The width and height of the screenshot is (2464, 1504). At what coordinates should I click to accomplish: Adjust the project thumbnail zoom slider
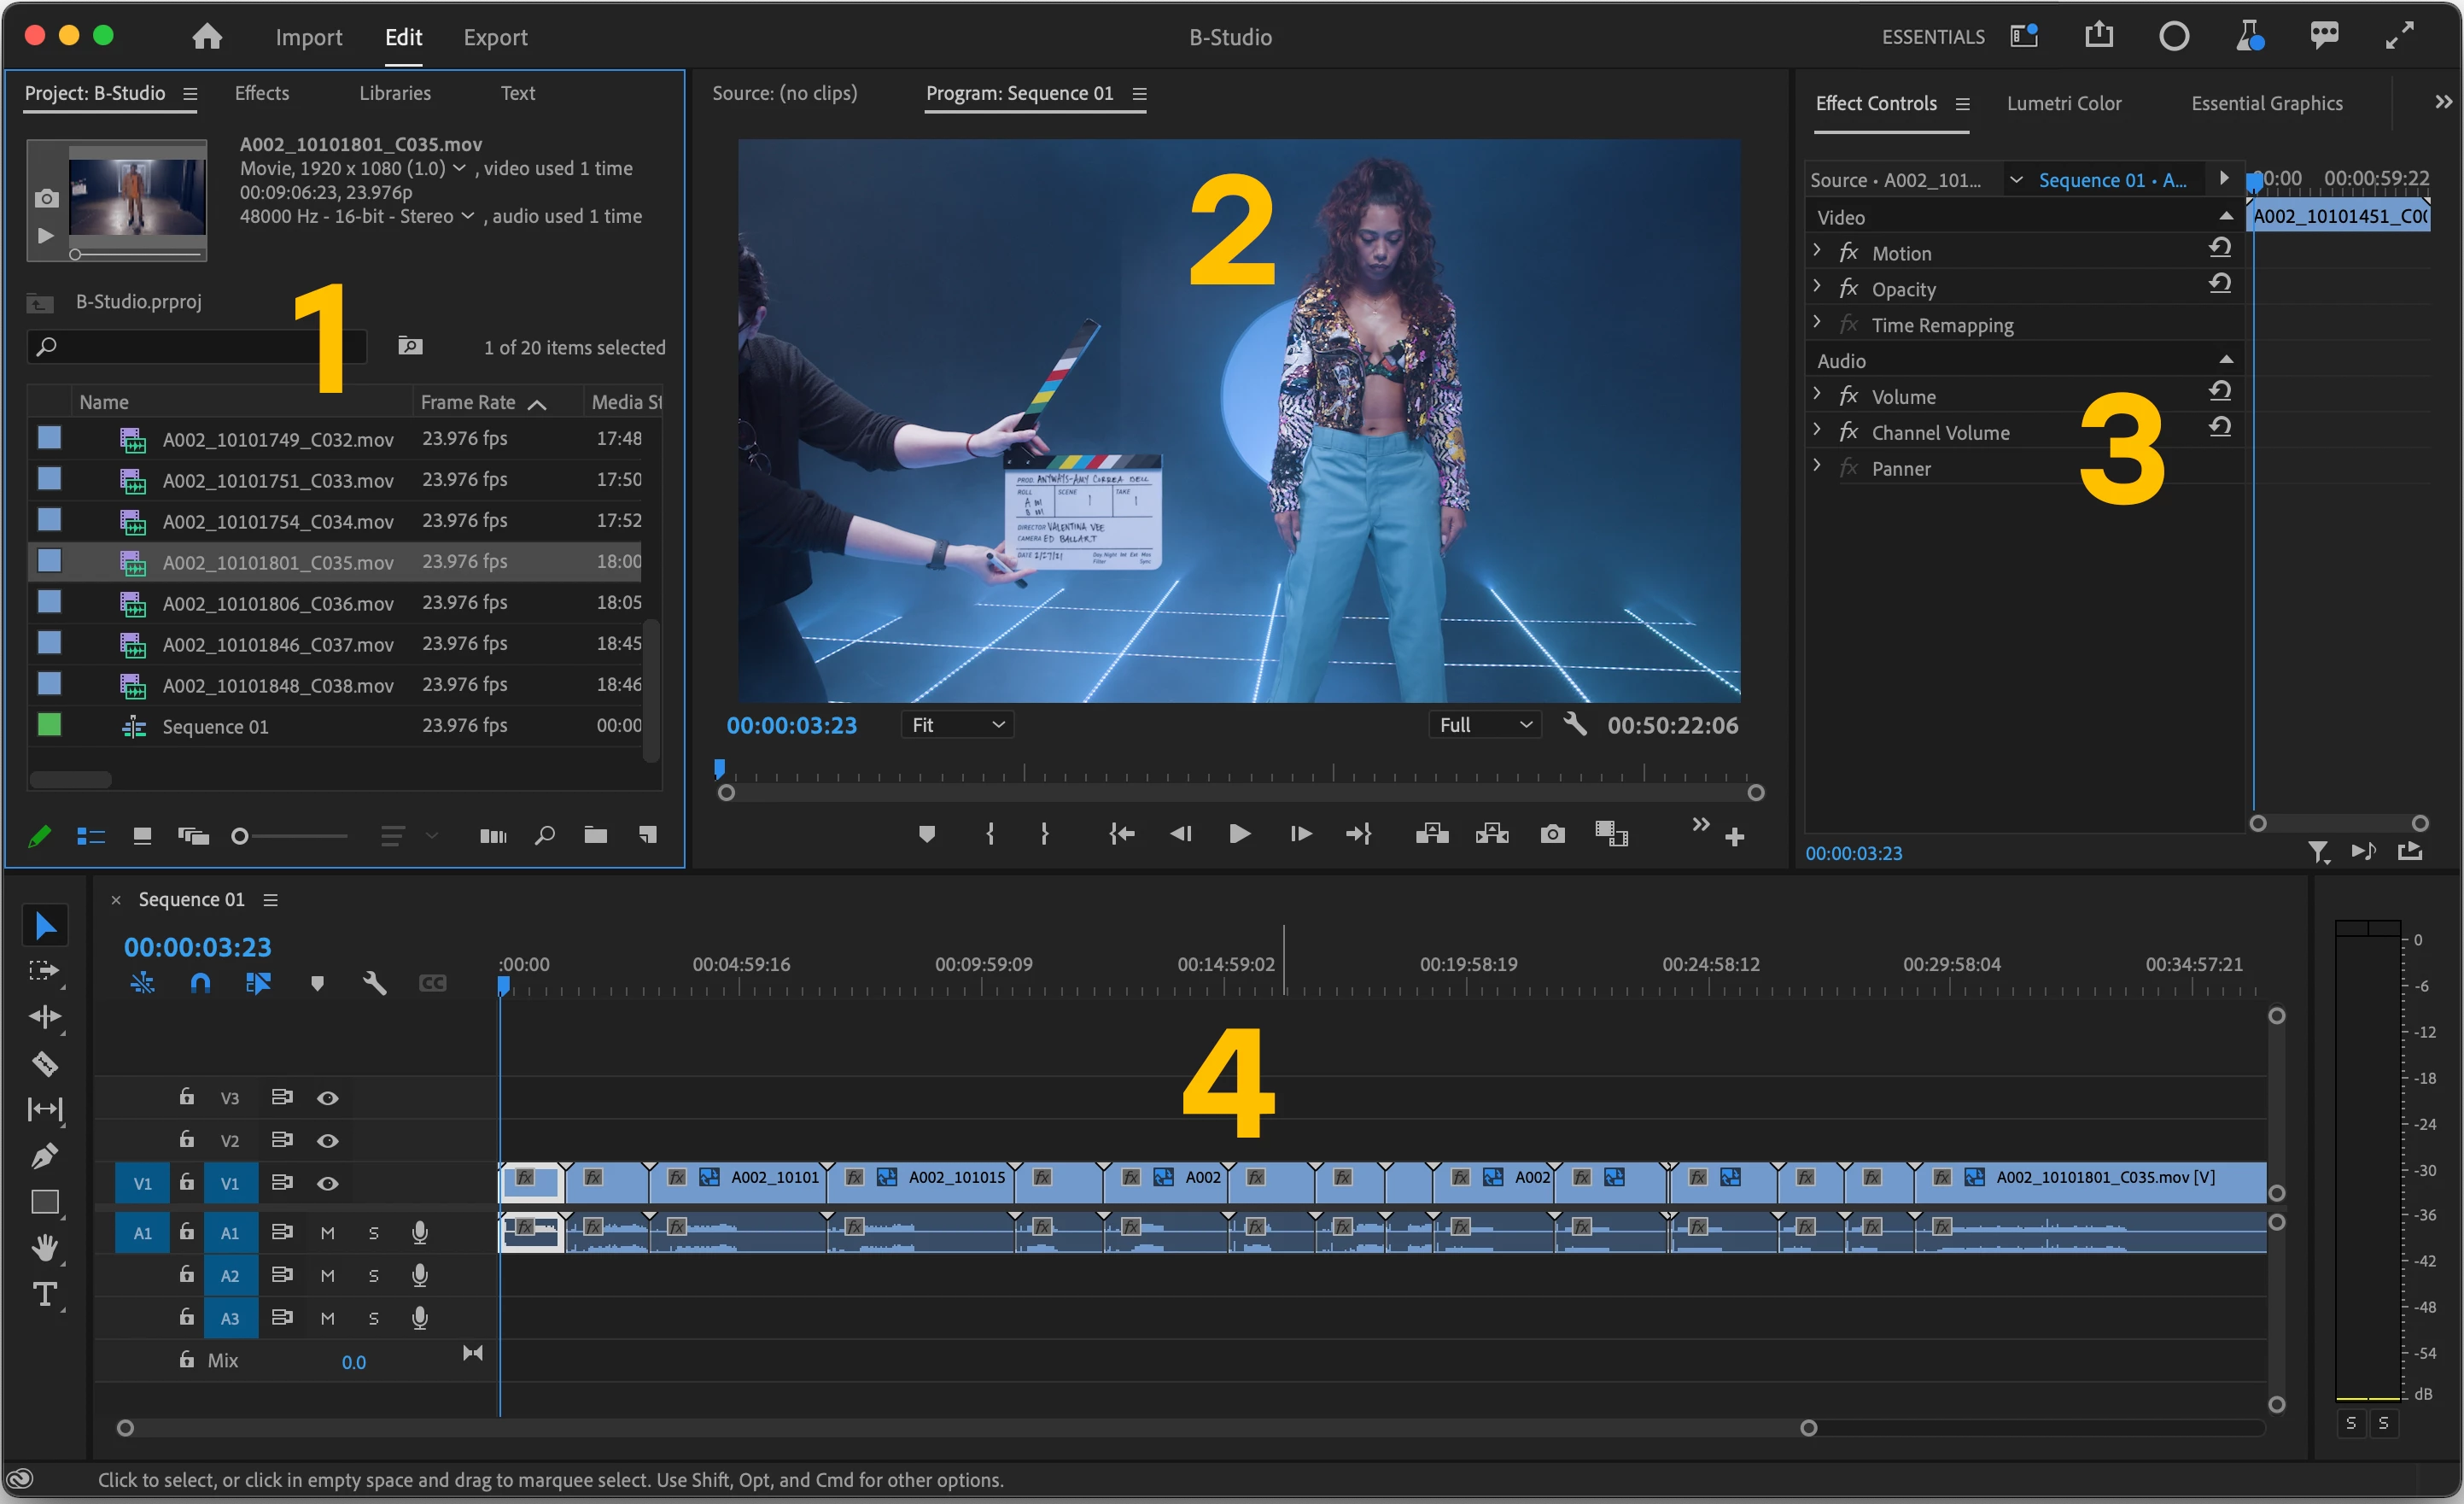click(x=240, y=836)
